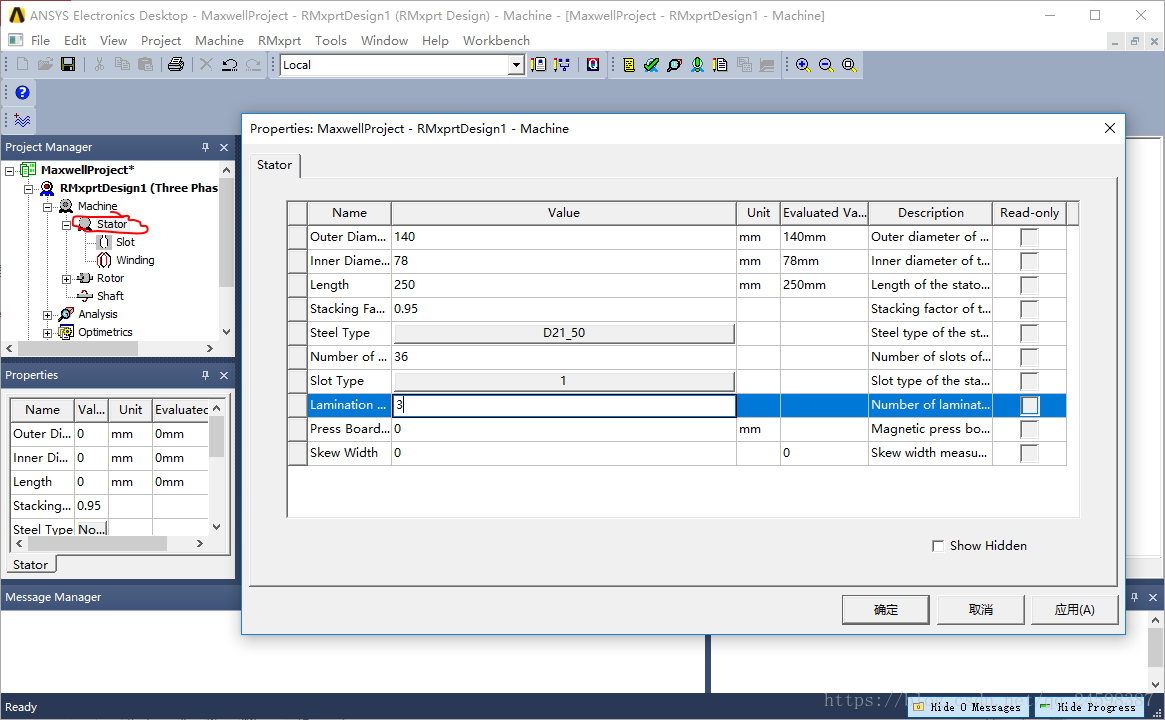Toggle Read-only checkbox for Outer Diameter row
The image size is (1165, 720).
[1029, 237]
